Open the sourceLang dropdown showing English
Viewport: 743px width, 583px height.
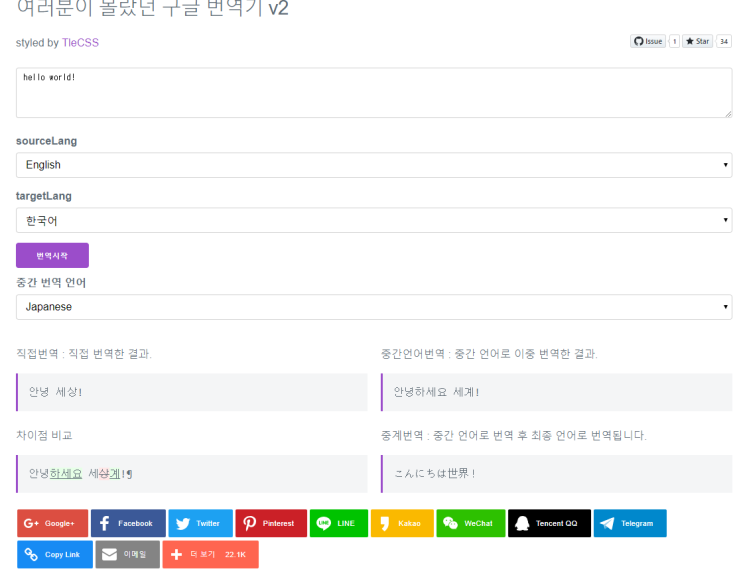[x=374, y=165]
